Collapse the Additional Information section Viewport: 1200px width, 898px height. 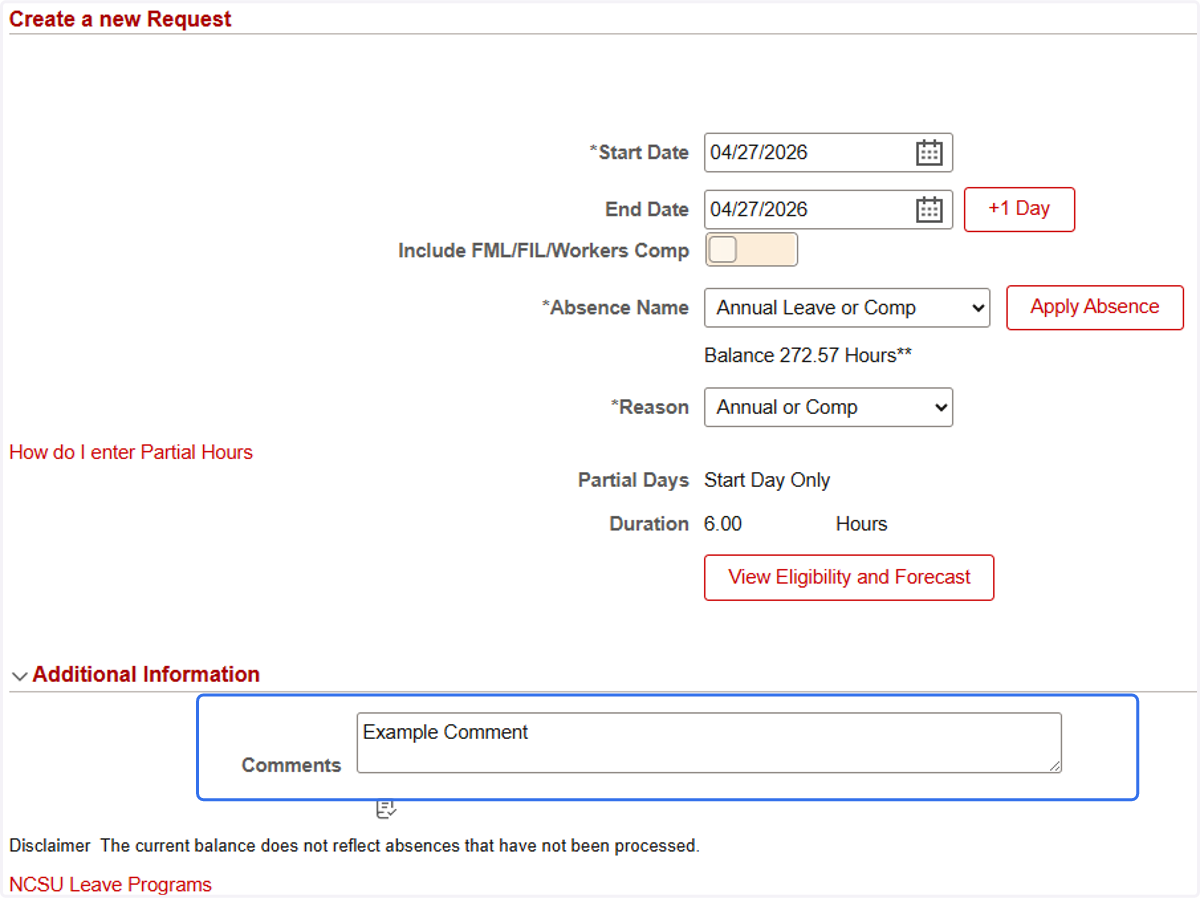[x=19, y=676]
